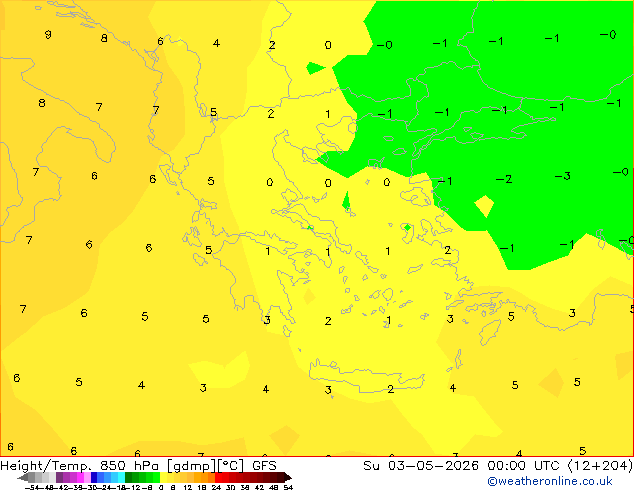Click the Su 03-05-2026 00:00 UTC date label

pos(463,466)
